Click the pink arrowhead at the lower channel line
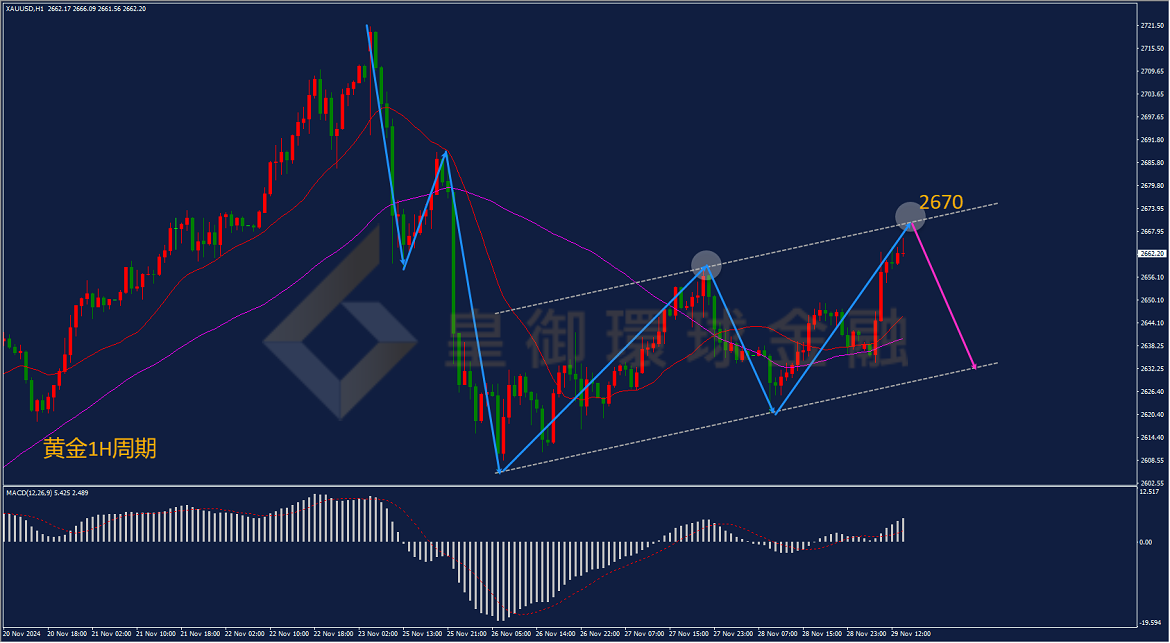Screen dimensions: 1170x643 [974, 366]
